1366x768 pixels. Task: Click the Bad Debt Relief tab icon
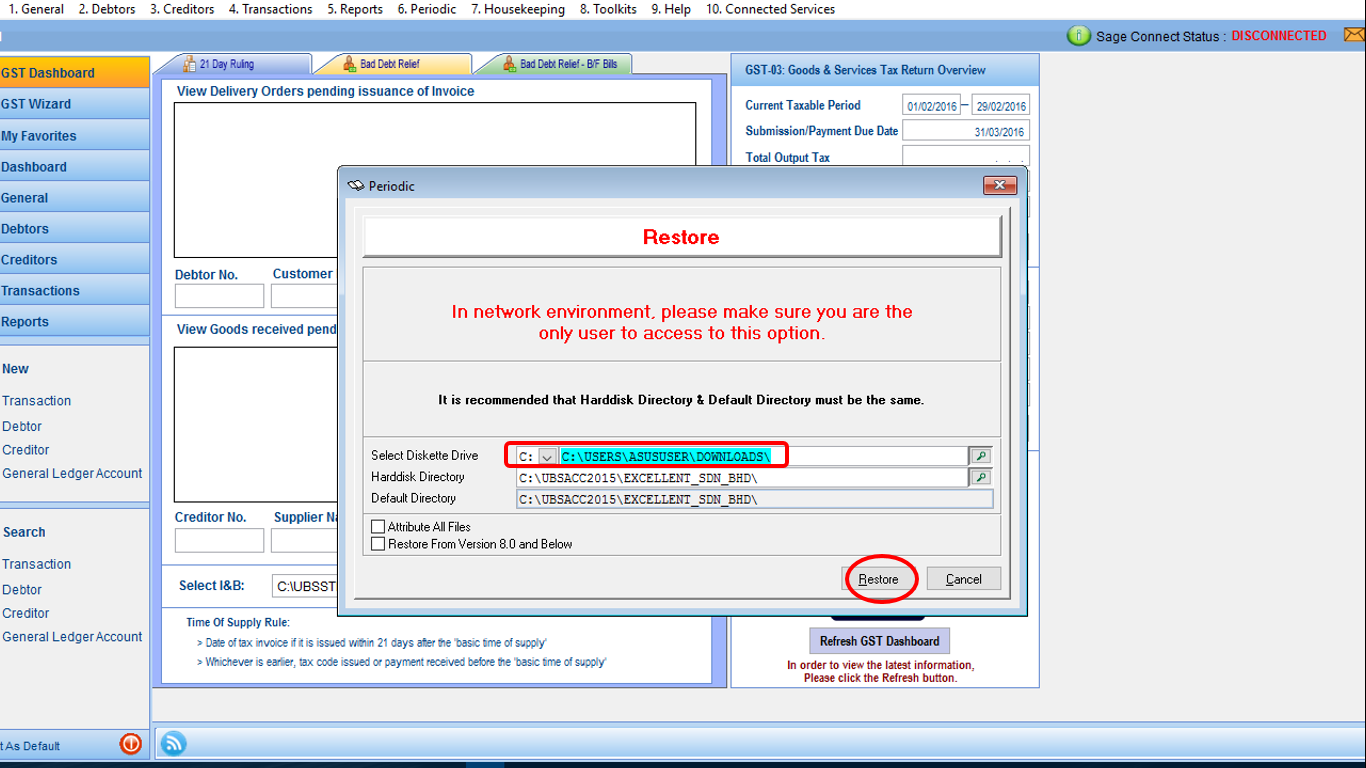[349, 64]
